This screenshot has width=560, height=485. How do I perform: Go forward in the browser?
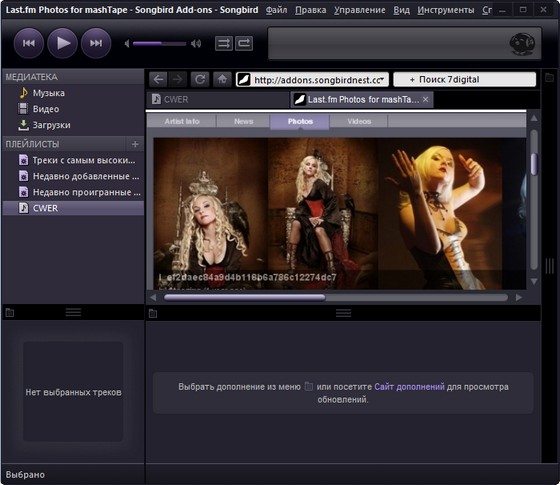point(178,79)
